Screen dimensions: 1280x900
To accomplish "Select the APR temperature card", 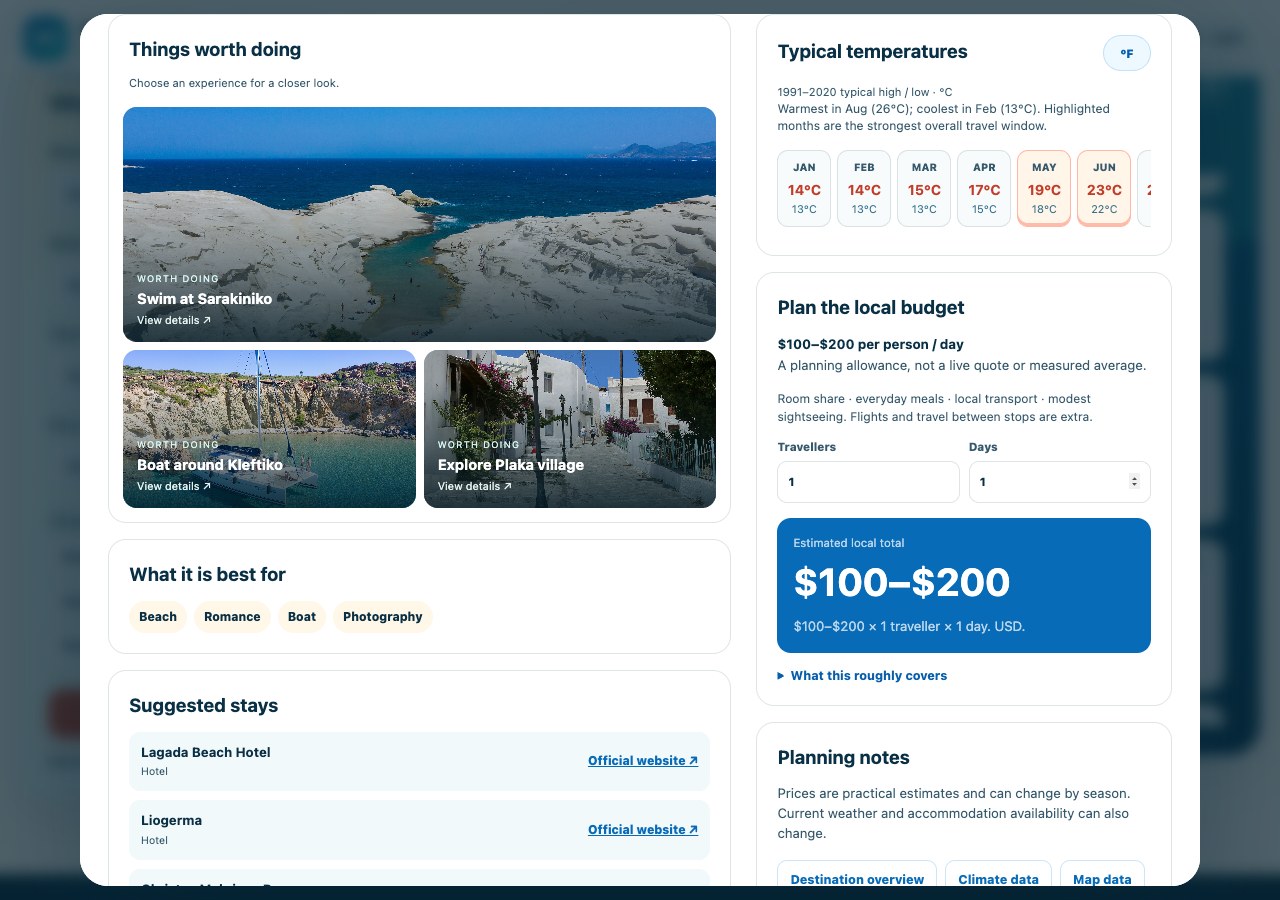I will click(x=984, y=189).
